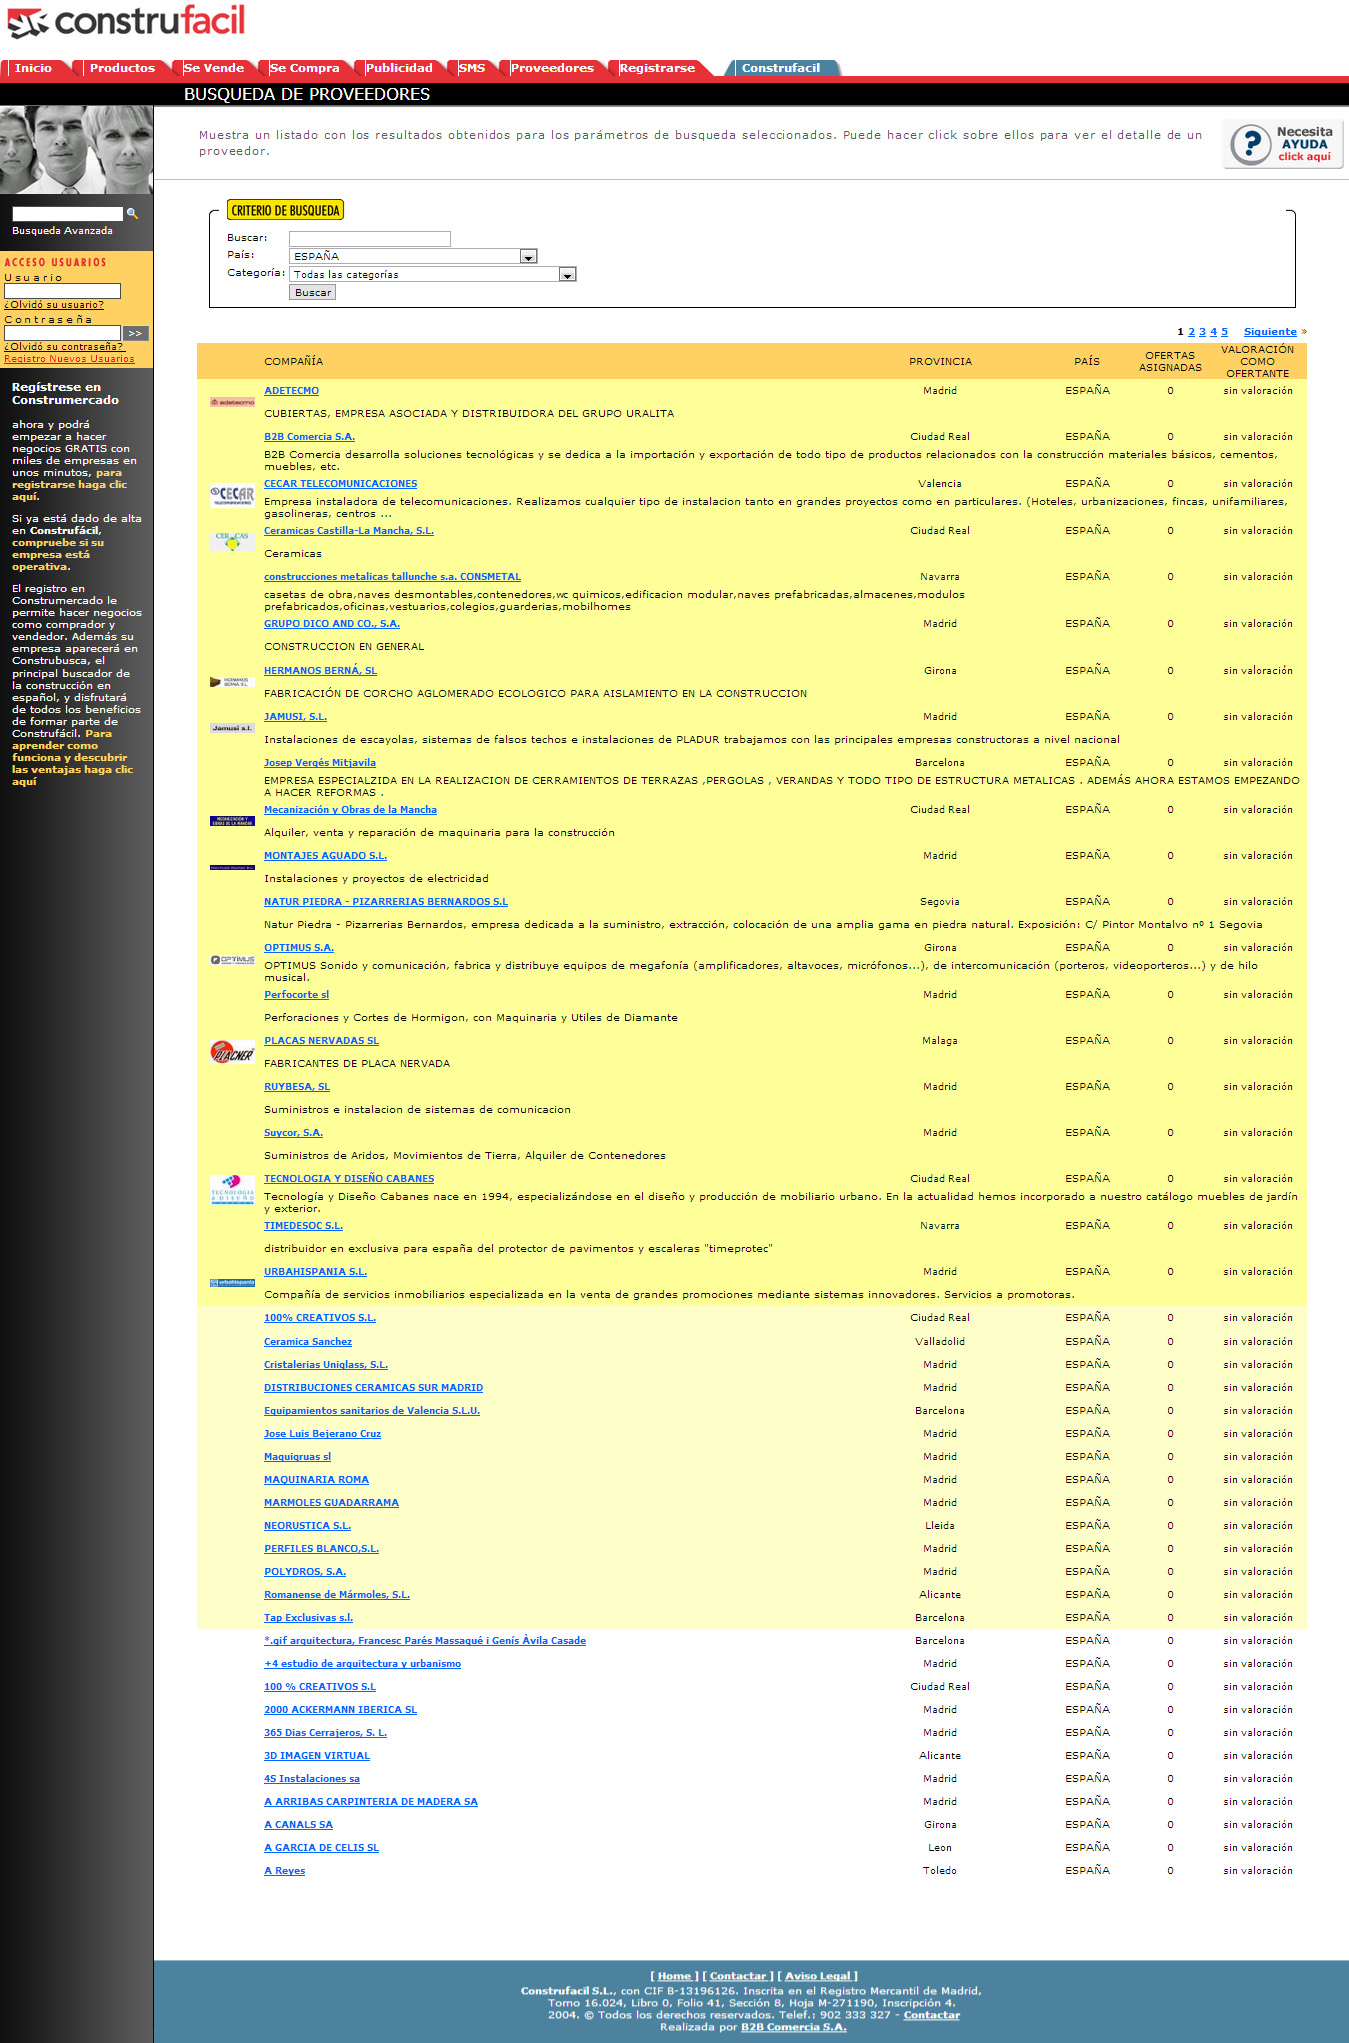
Task: Open the Categoría dropdown list
Action: pos(567,275)
